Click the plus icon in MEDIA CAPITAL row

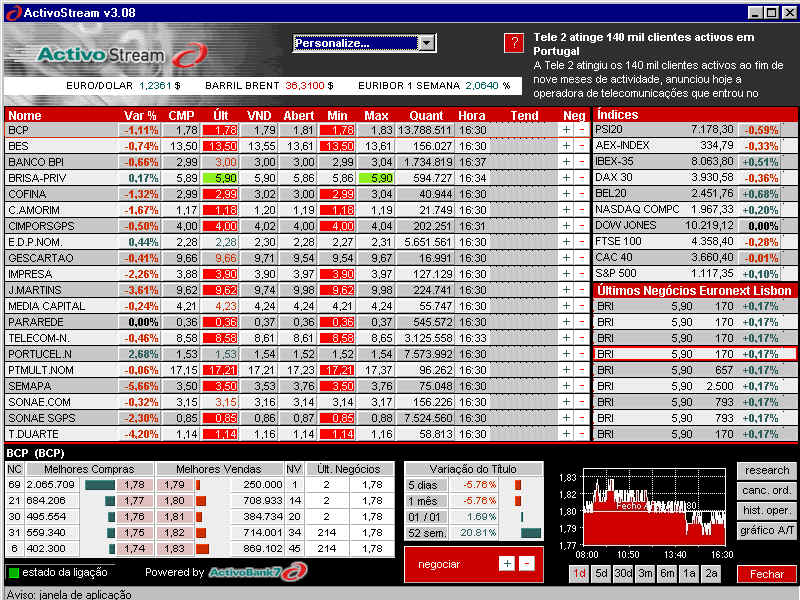(x=566, y=306)
